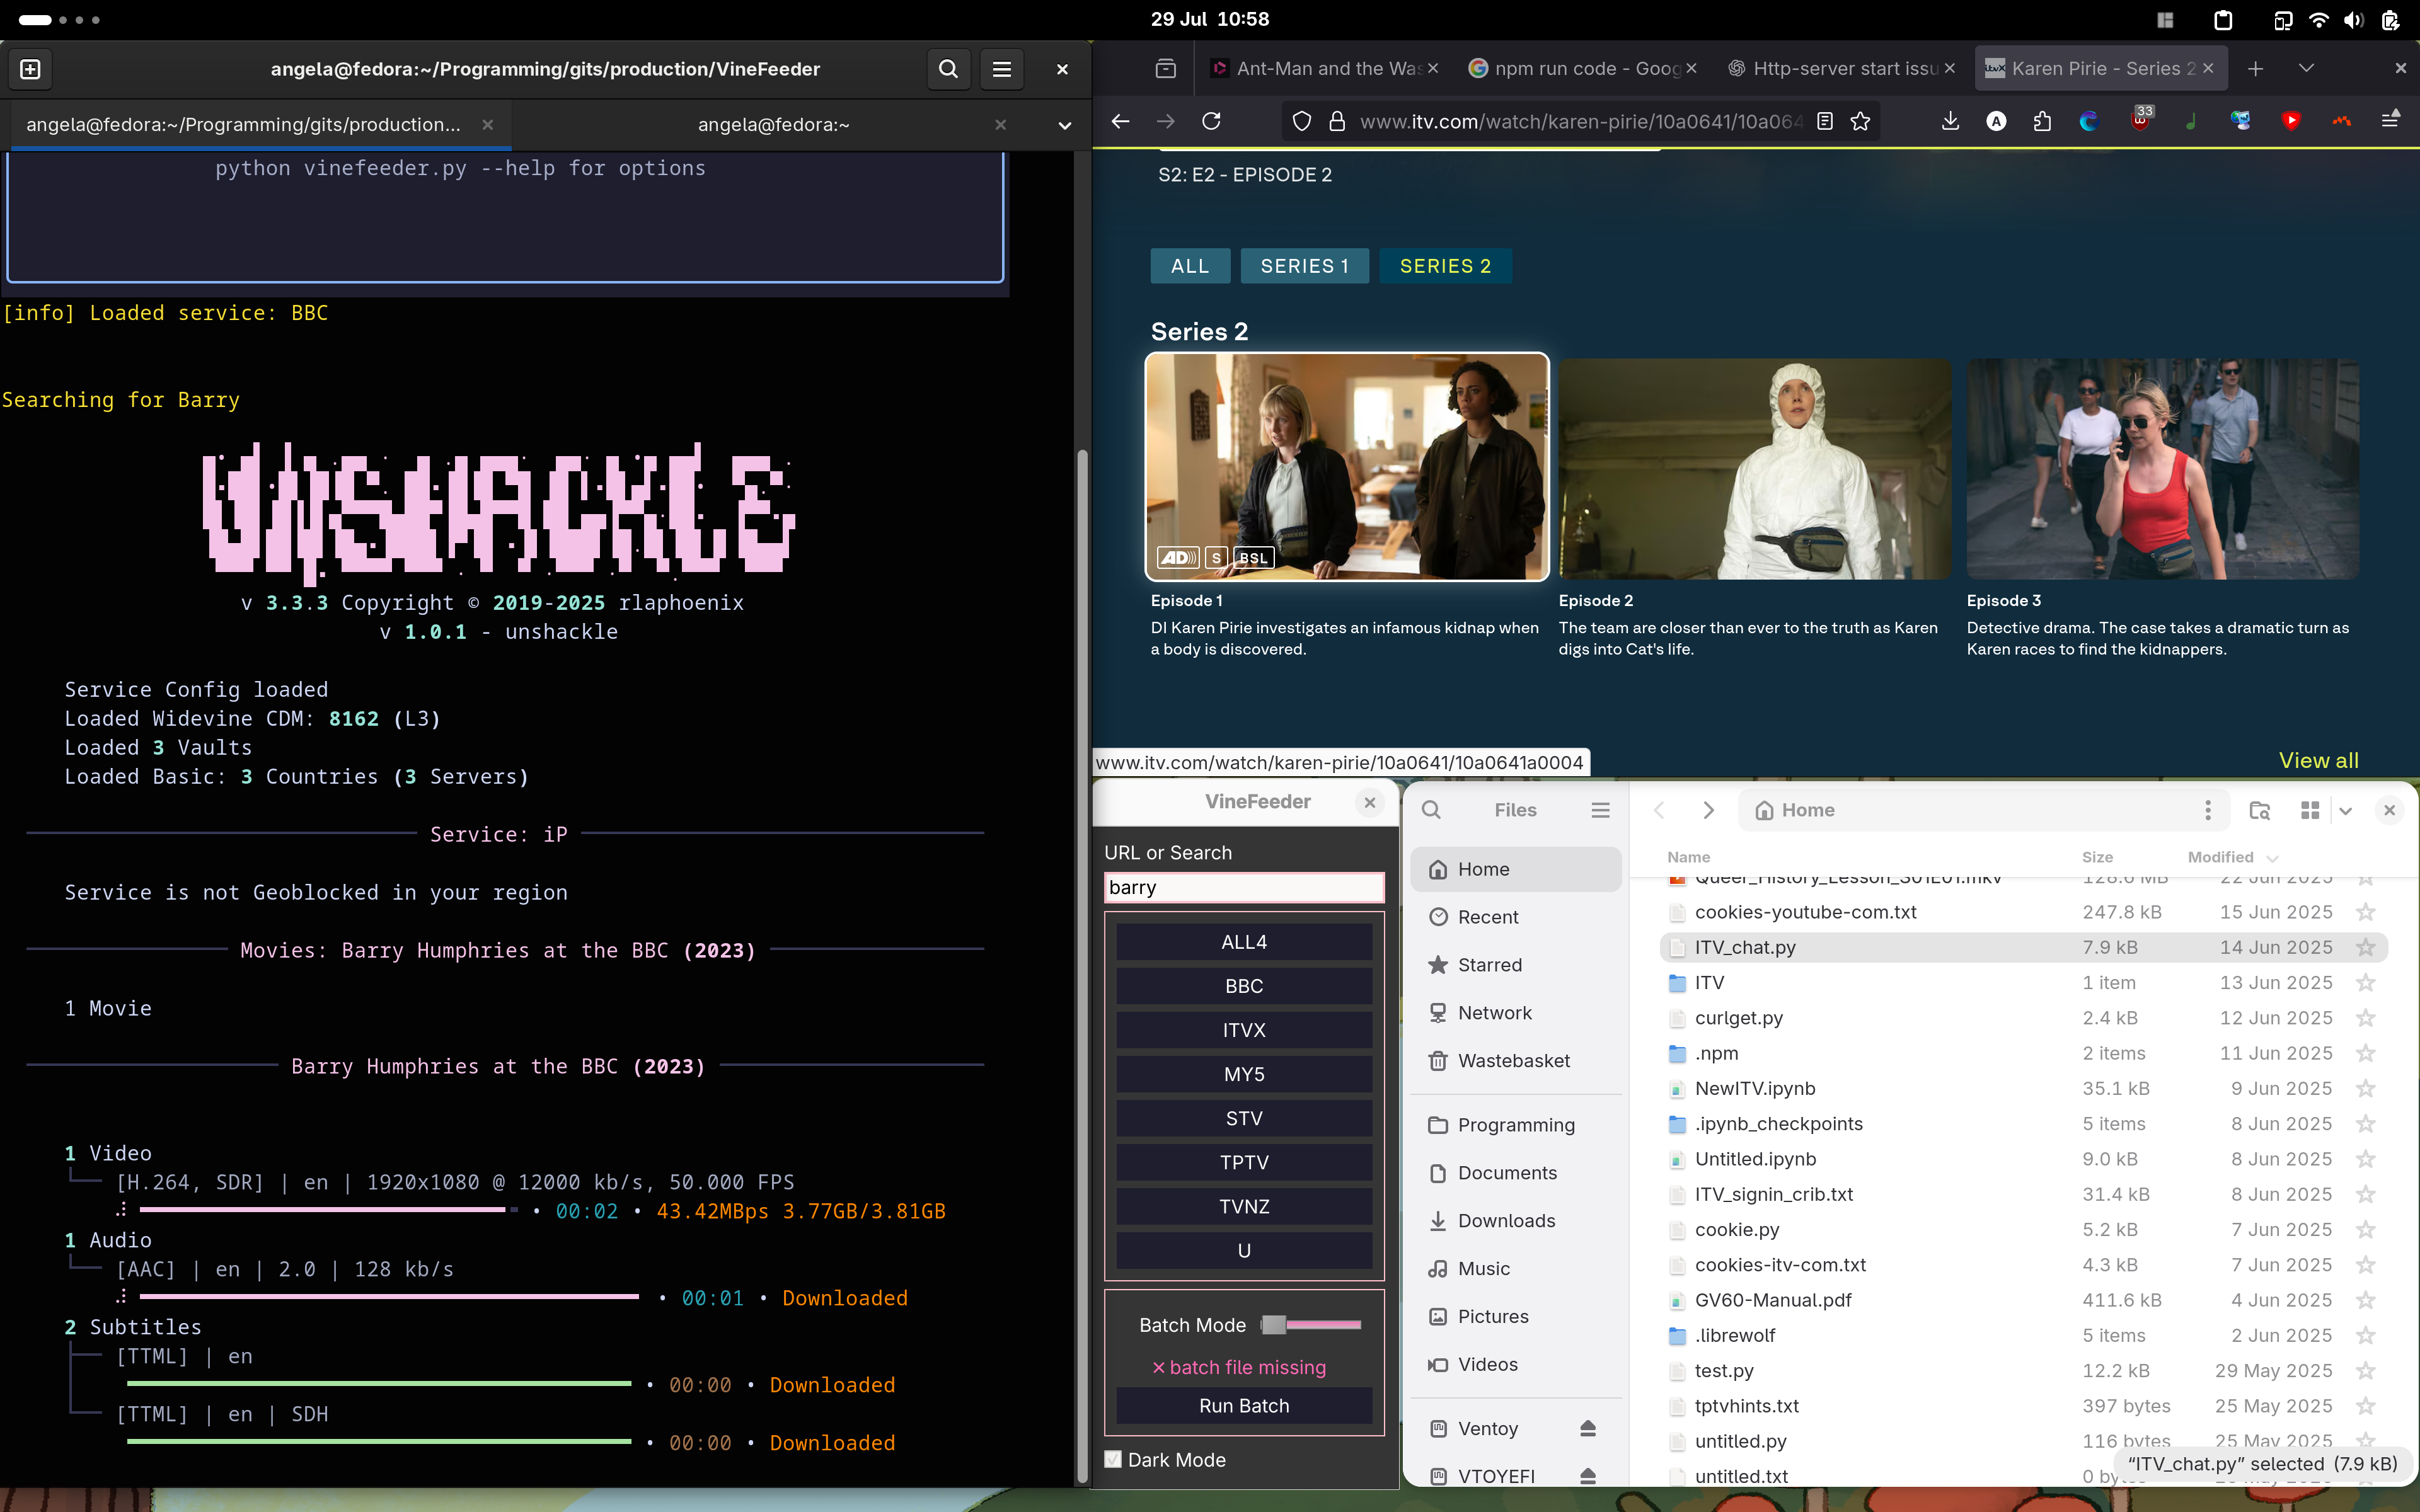Viewport: 2420px width, 1512px height.
Task: Bookmark page with star icon
Action: [x=1860, y=121]
